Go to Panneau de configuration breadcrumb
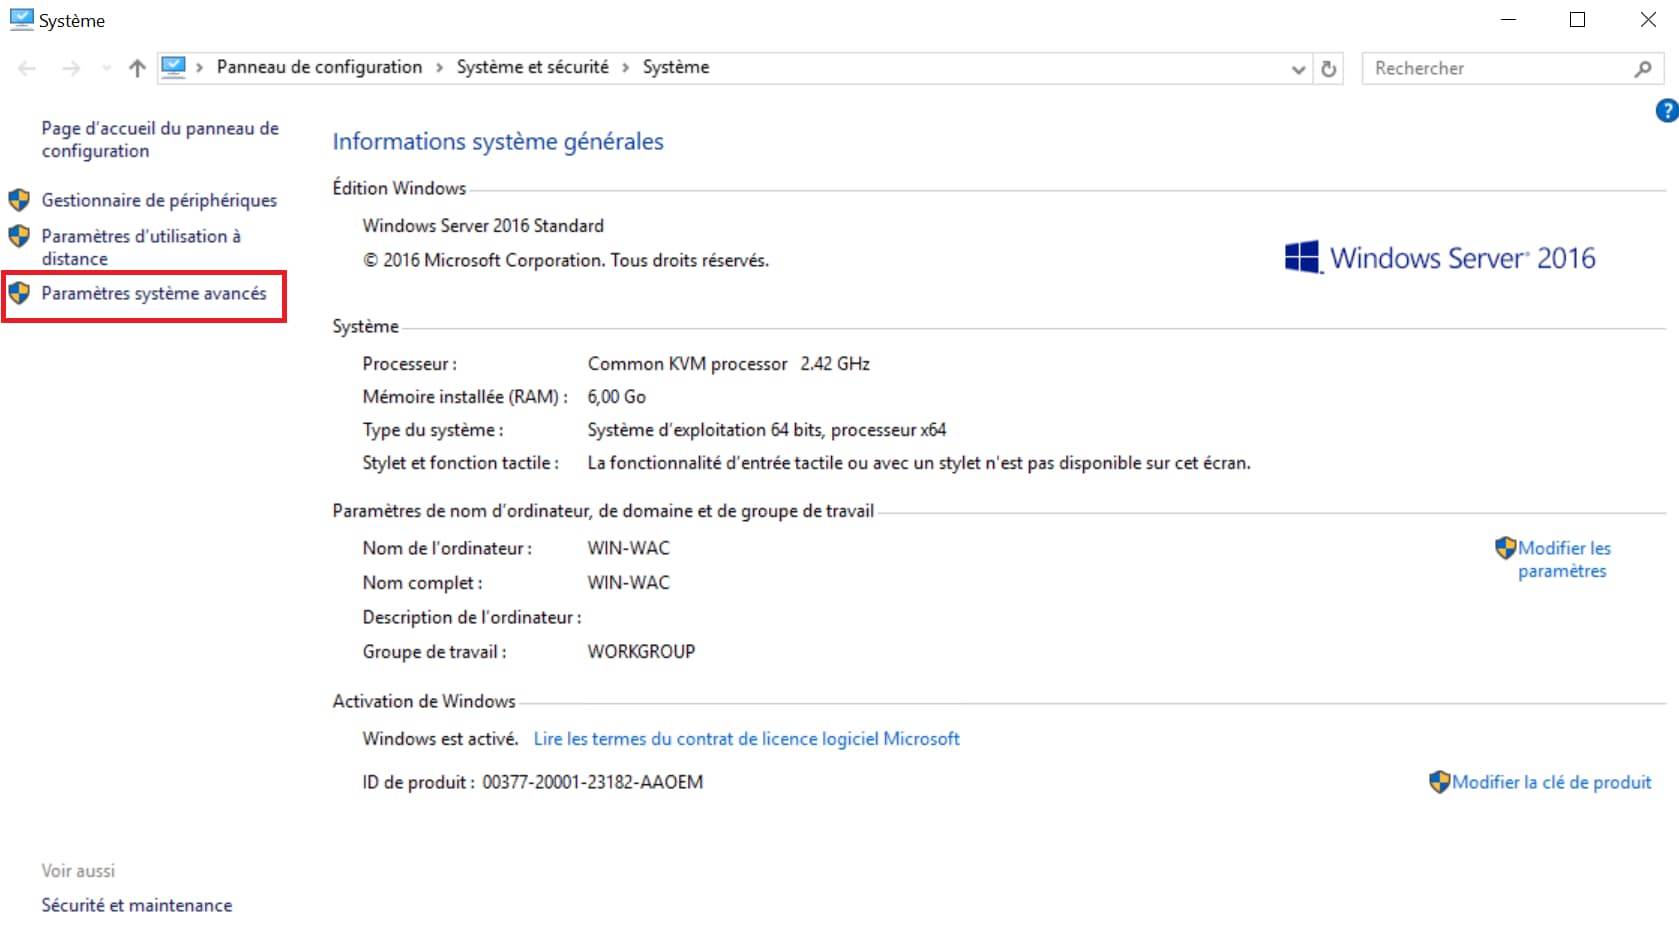The width and height of the screenshot is (1679, 939). click(319, 67)
